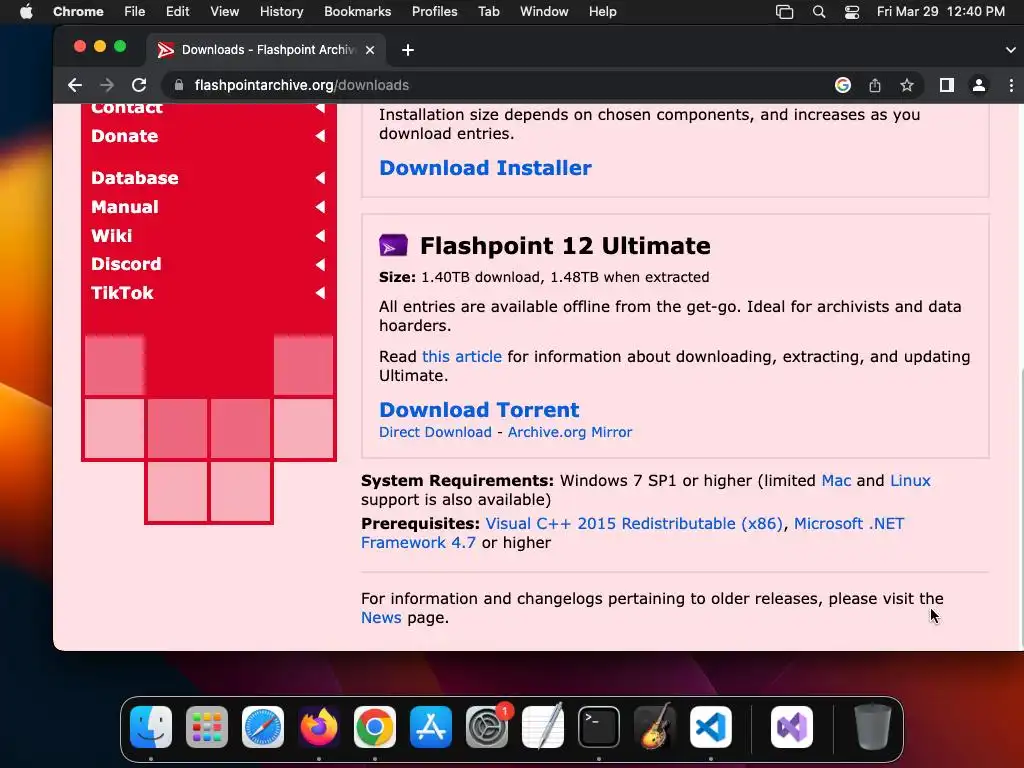Open the Chrome application menu

pyautogui.click(x=78, y=12)
